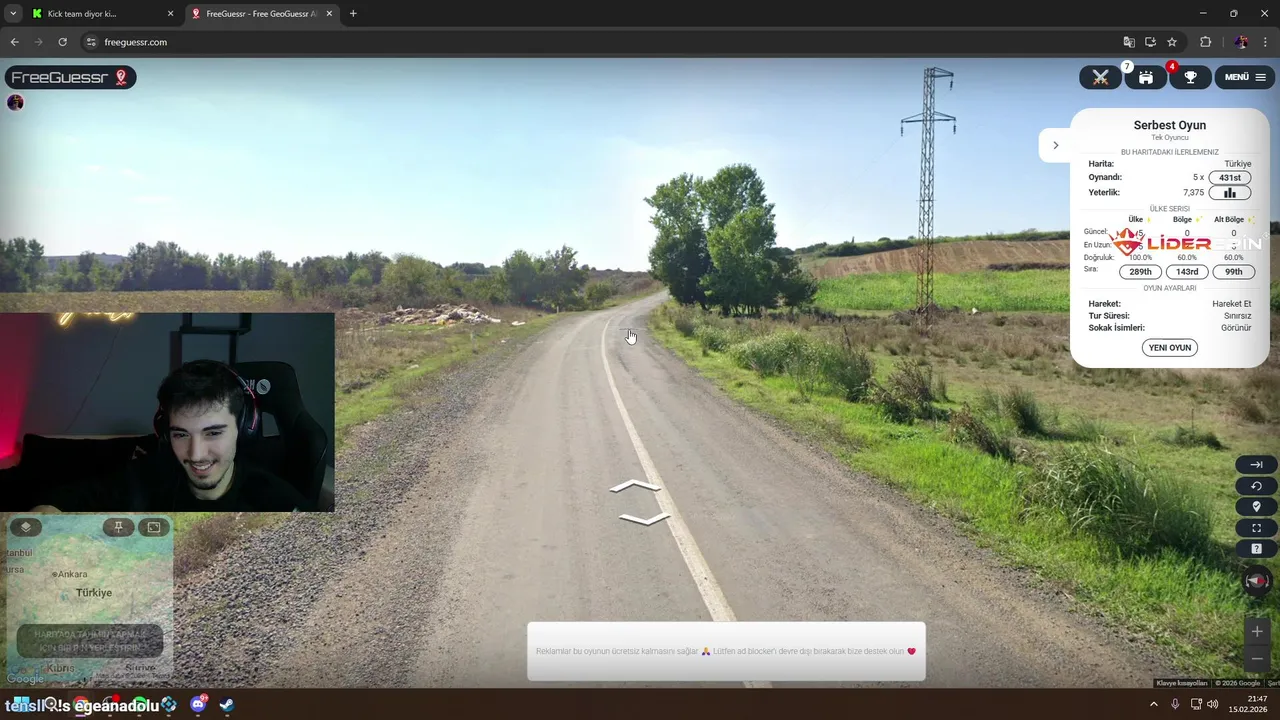Open the MENÜ hamburger menu
1280x720 pixels.
[1245, 77]
